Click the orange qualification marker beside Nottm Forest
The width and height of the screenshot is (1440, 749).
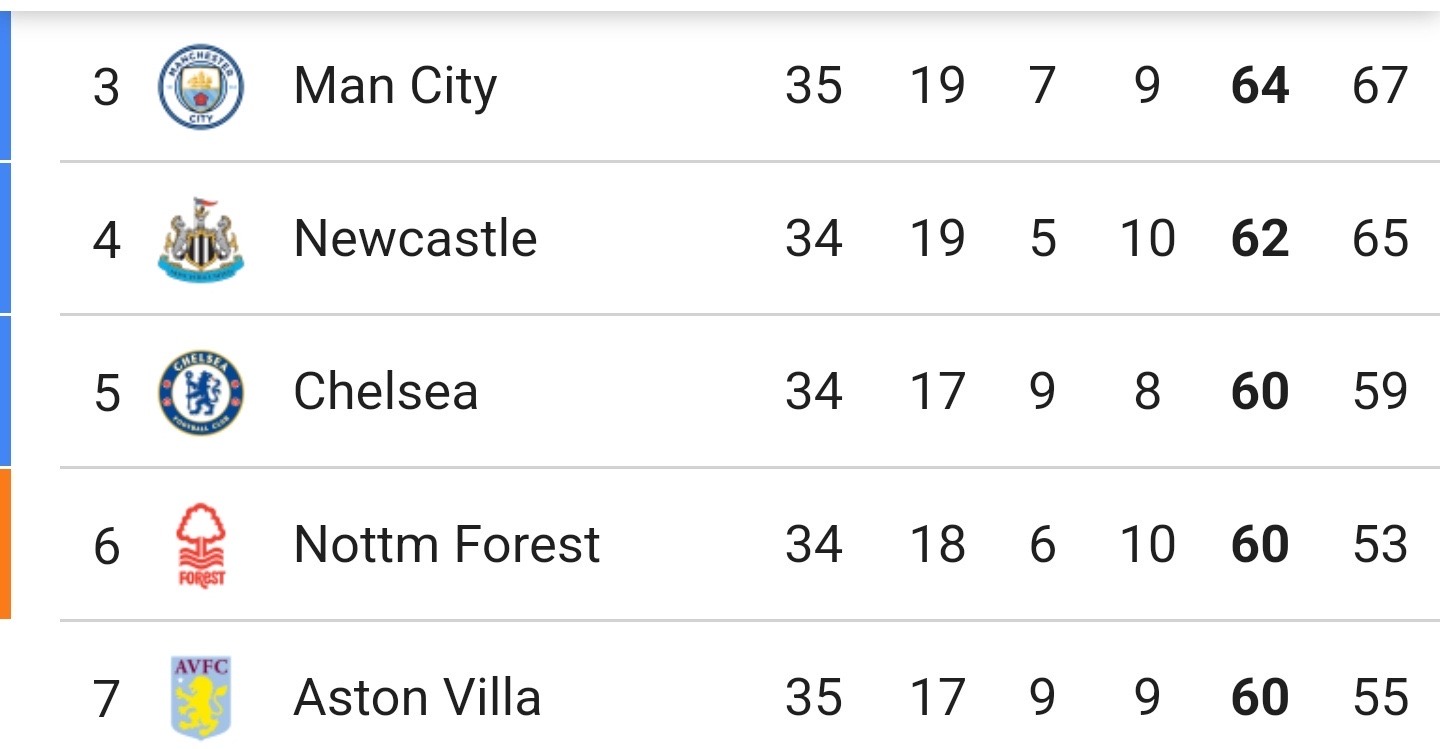5,544
